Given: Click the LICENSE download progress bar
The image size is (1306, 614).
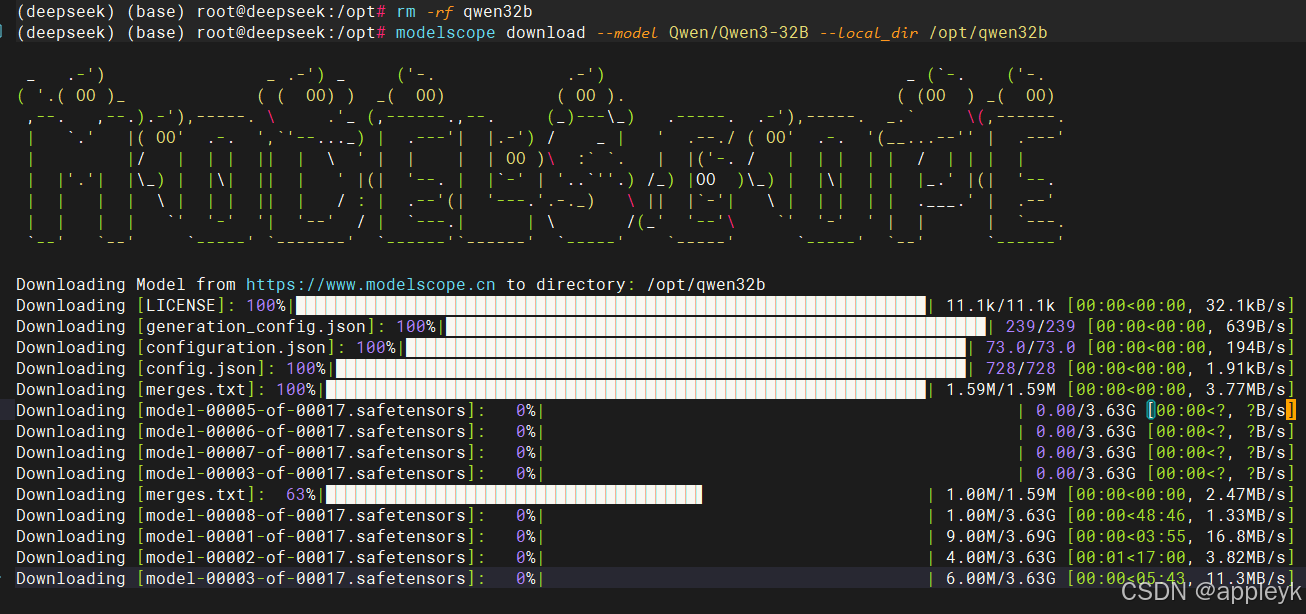Looking at the screenshot, I should (x=611, y=306).
